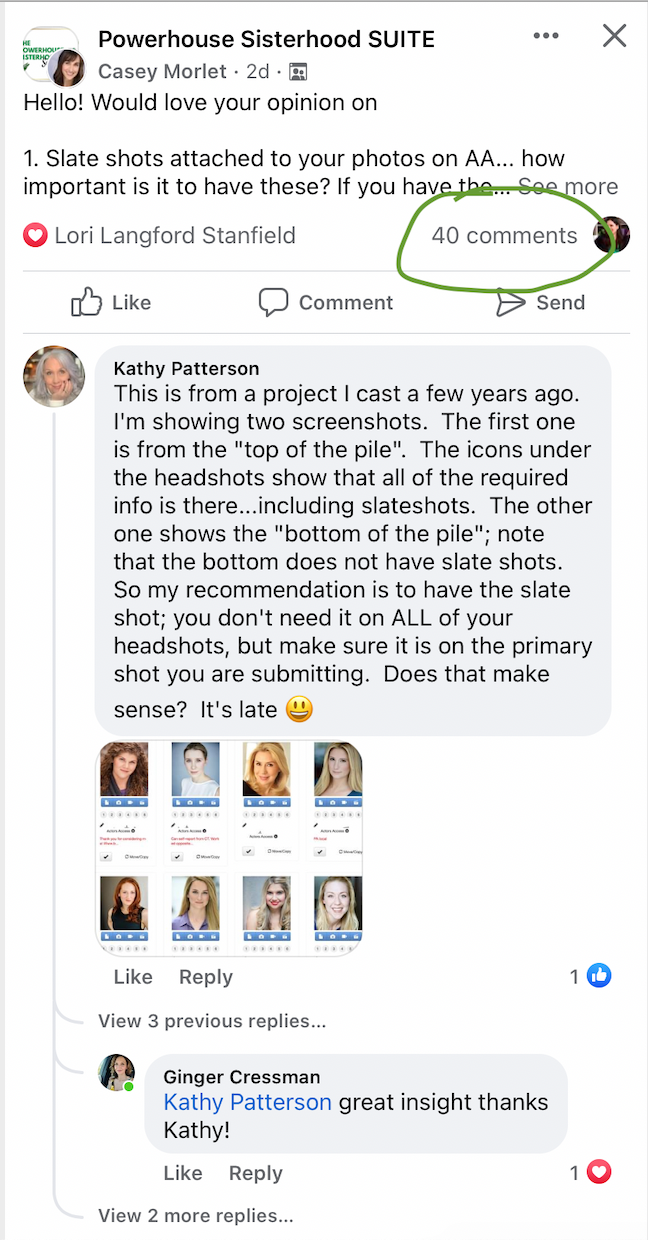The image size is (648, 1240).
Task: Close the post with the X icon
Action: click(x=614, y=37)
